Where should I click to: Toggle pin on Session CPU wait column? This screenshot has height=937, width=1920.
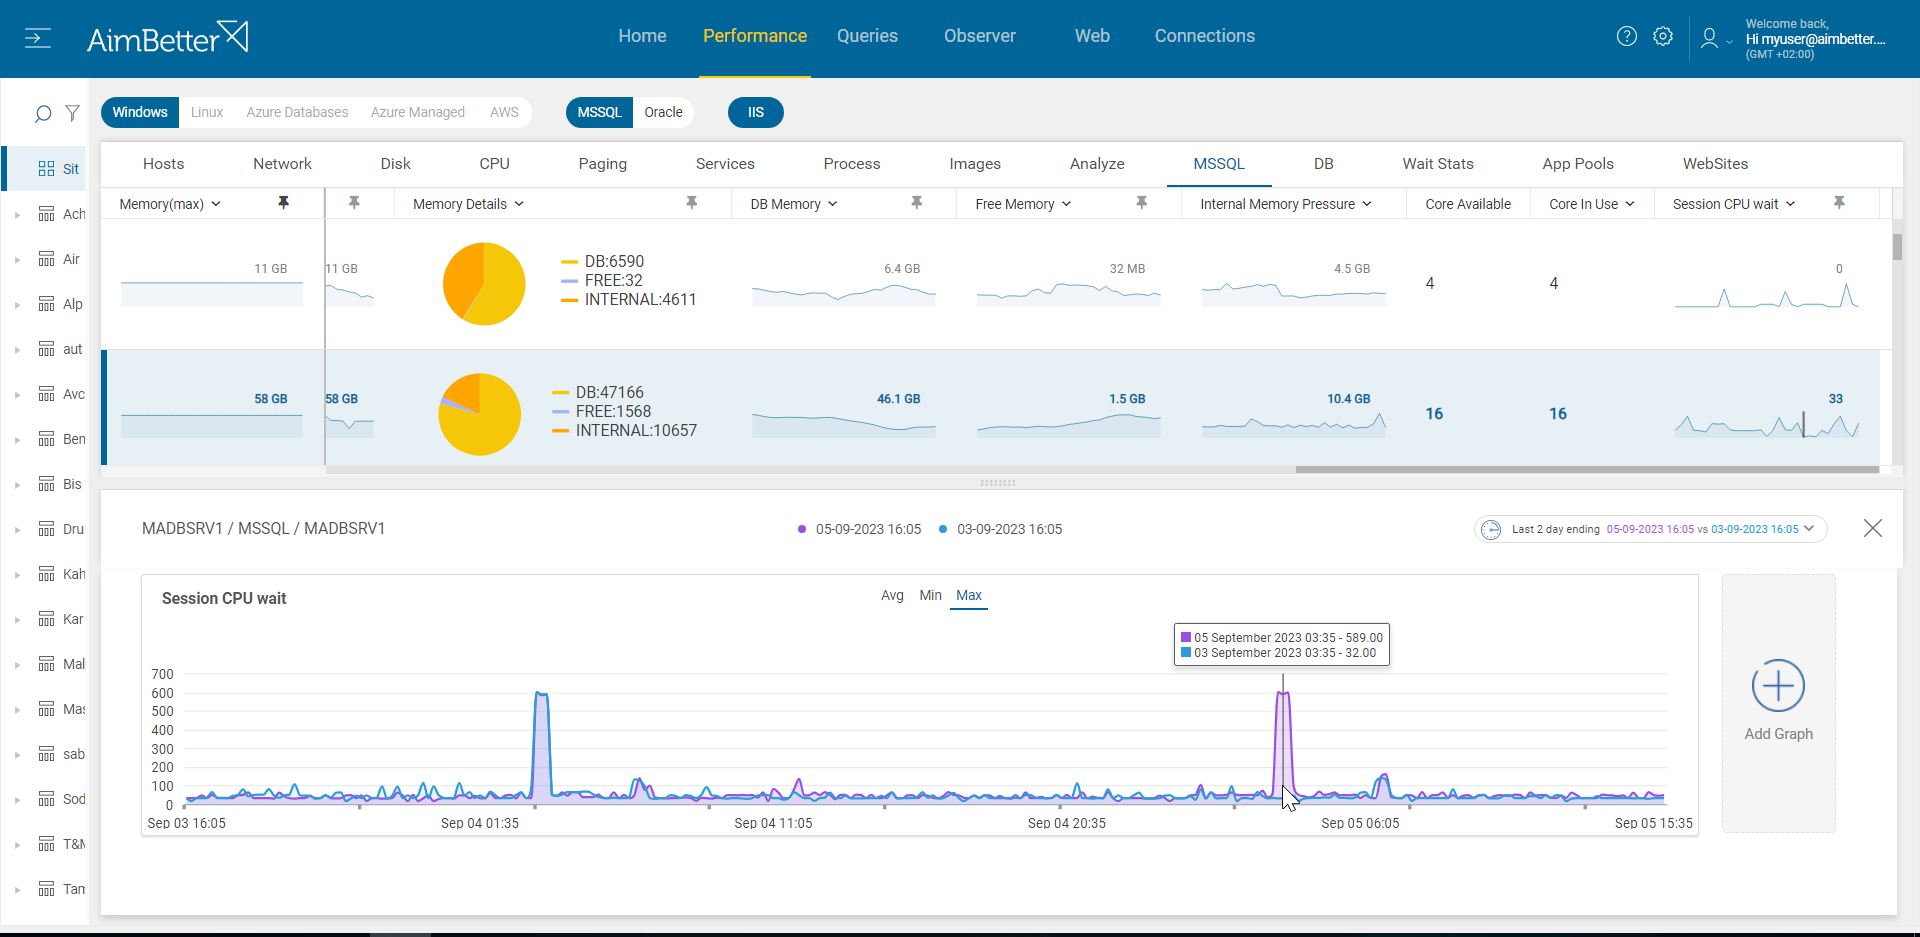pos(1839,203)
